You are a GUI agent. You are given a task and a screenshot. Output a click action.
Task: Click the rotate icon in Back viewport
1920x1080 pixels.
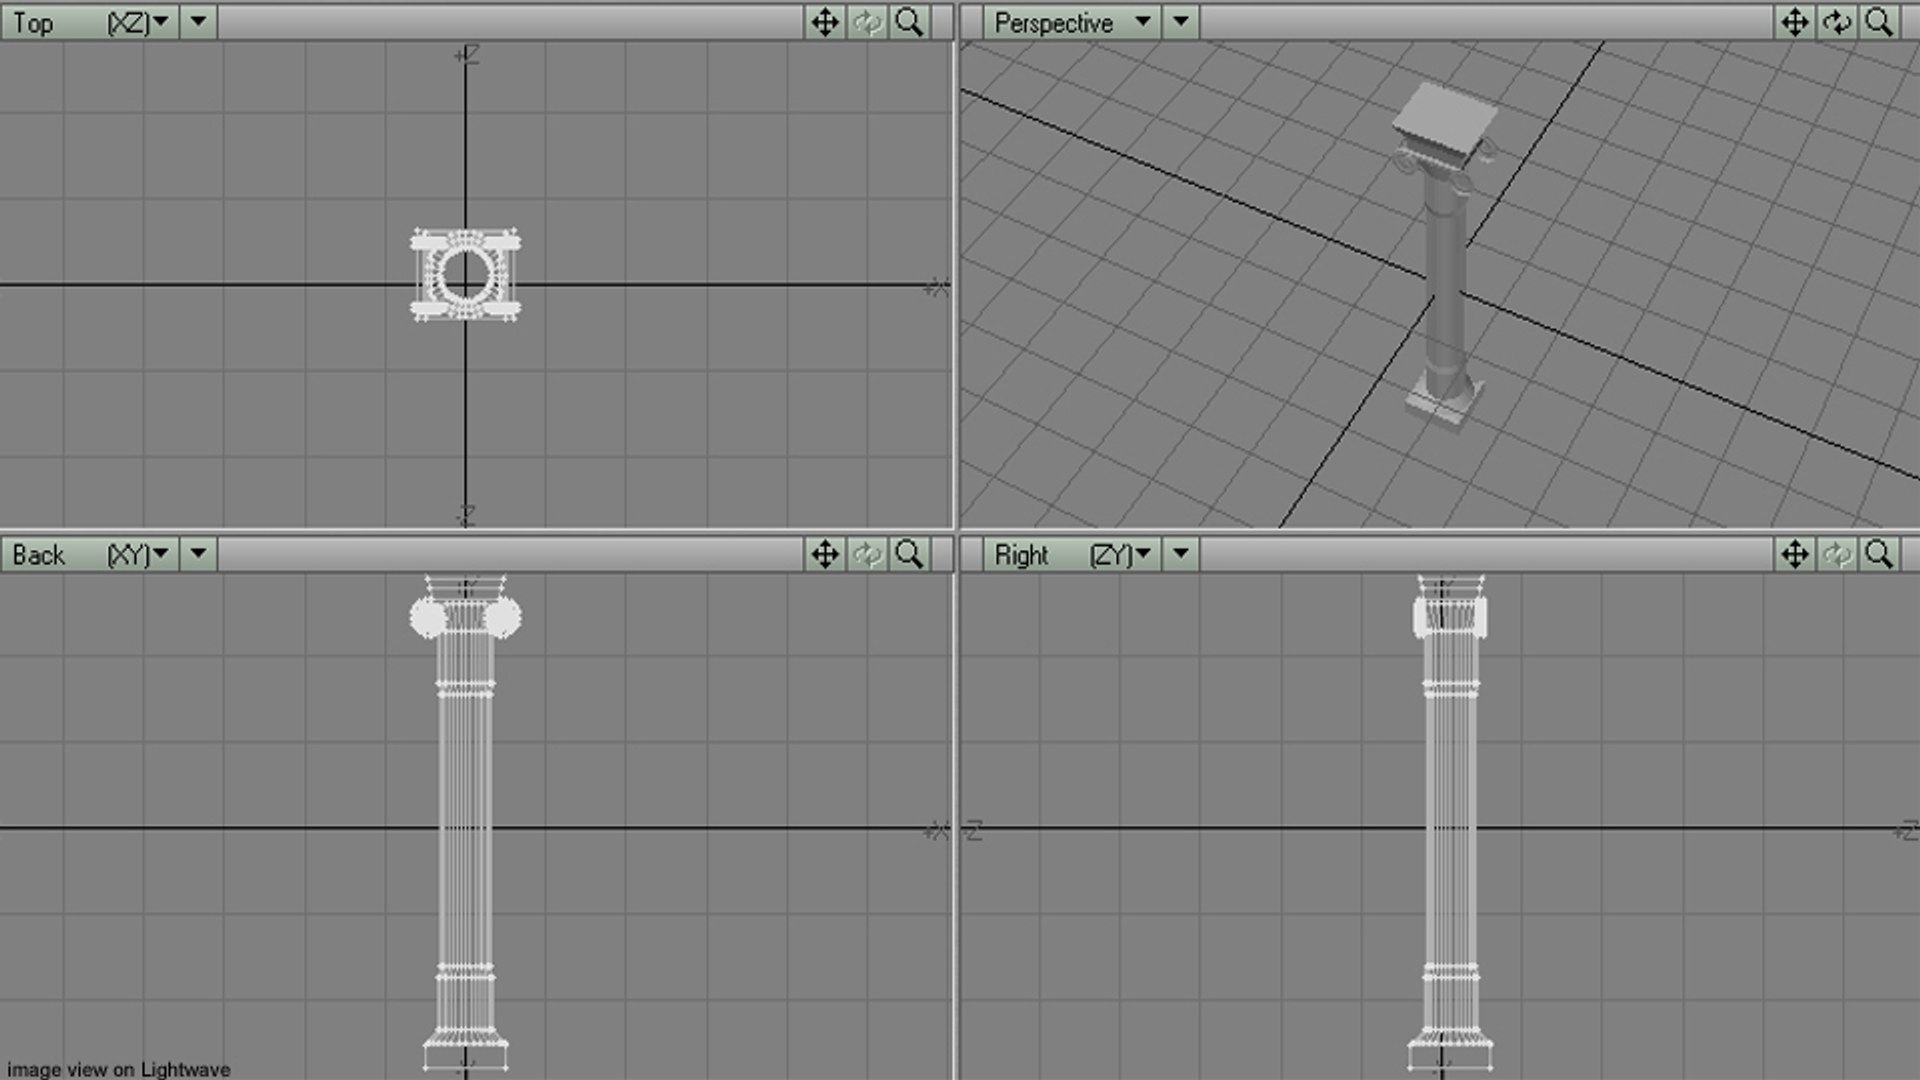pos(867,554)
